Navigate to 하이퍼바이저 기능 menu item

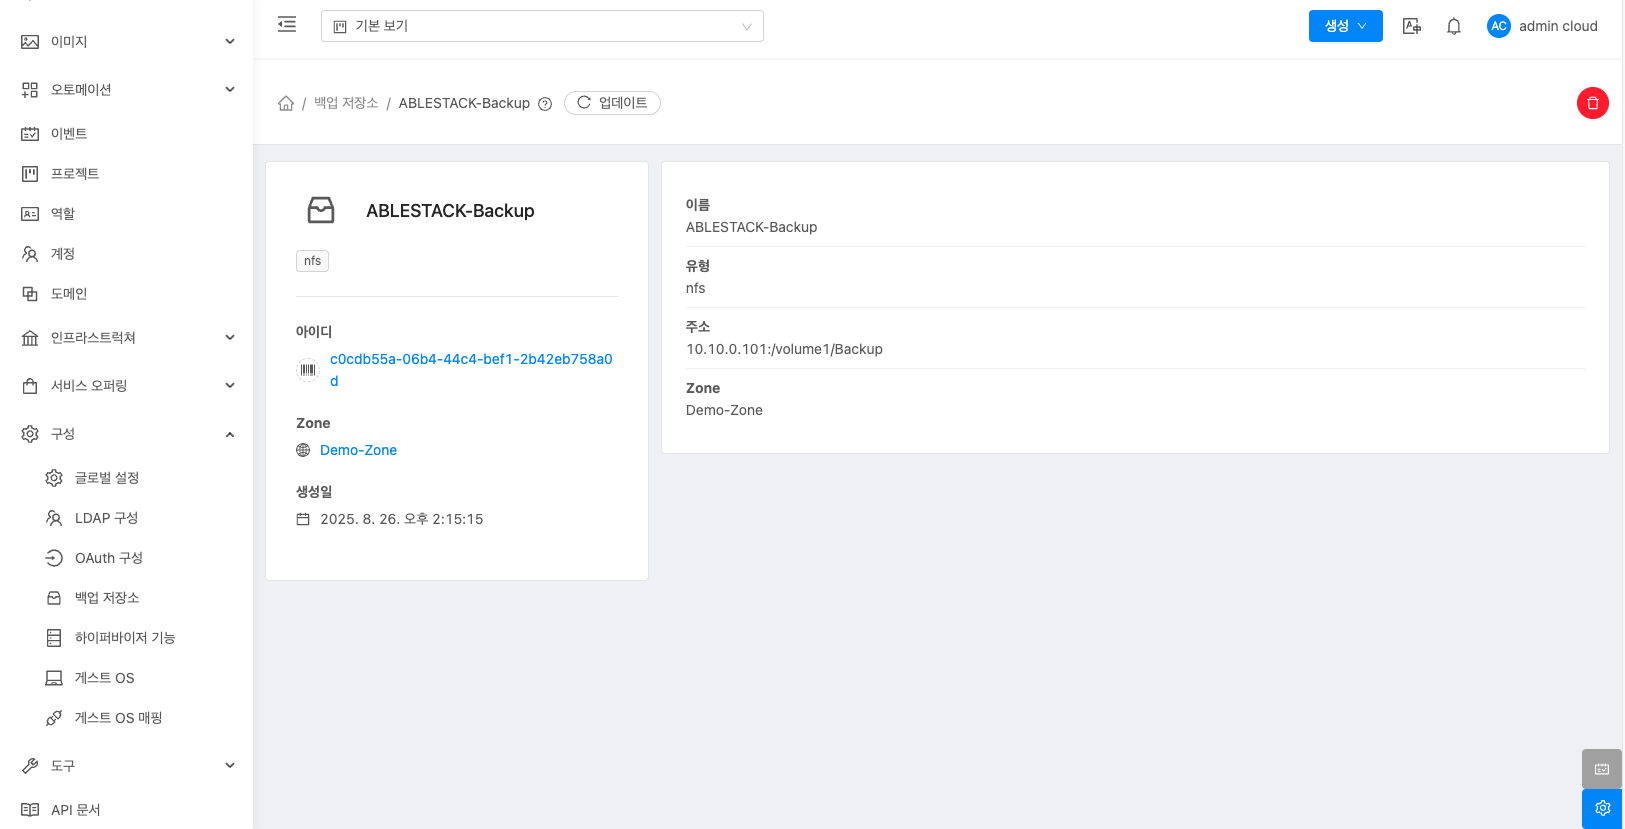tap(124, 638)
